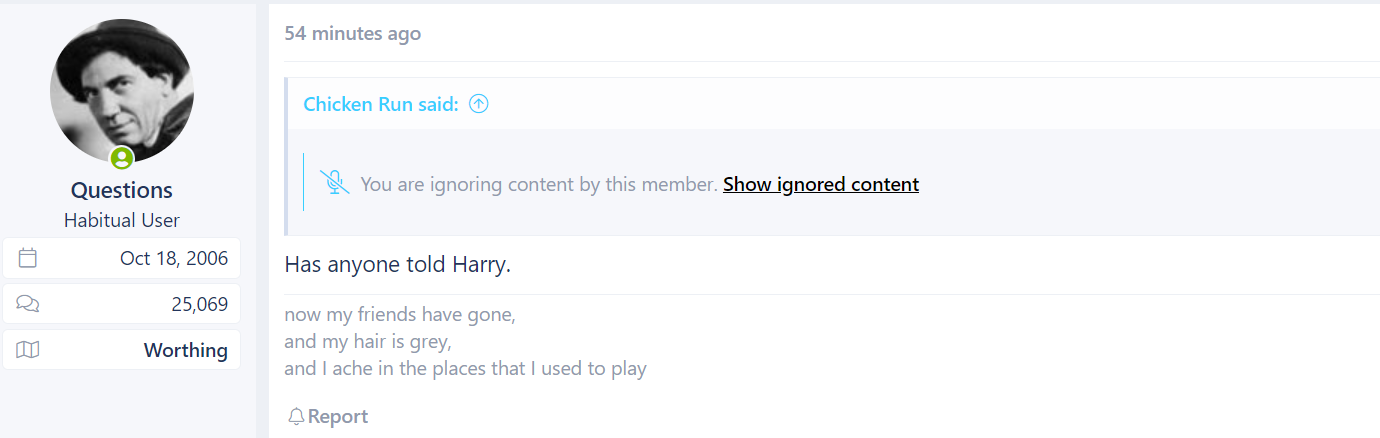This screenshot has height=438, width=1380.
Task: Click the up-arrow icon beside Chicken Run said
Action: pyautogui.click(x=479, y=104)
